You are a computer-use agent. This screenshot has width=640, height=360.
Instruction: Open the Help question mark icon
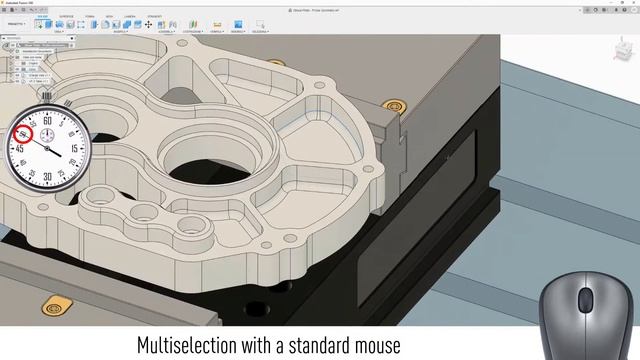click(624, 10)
